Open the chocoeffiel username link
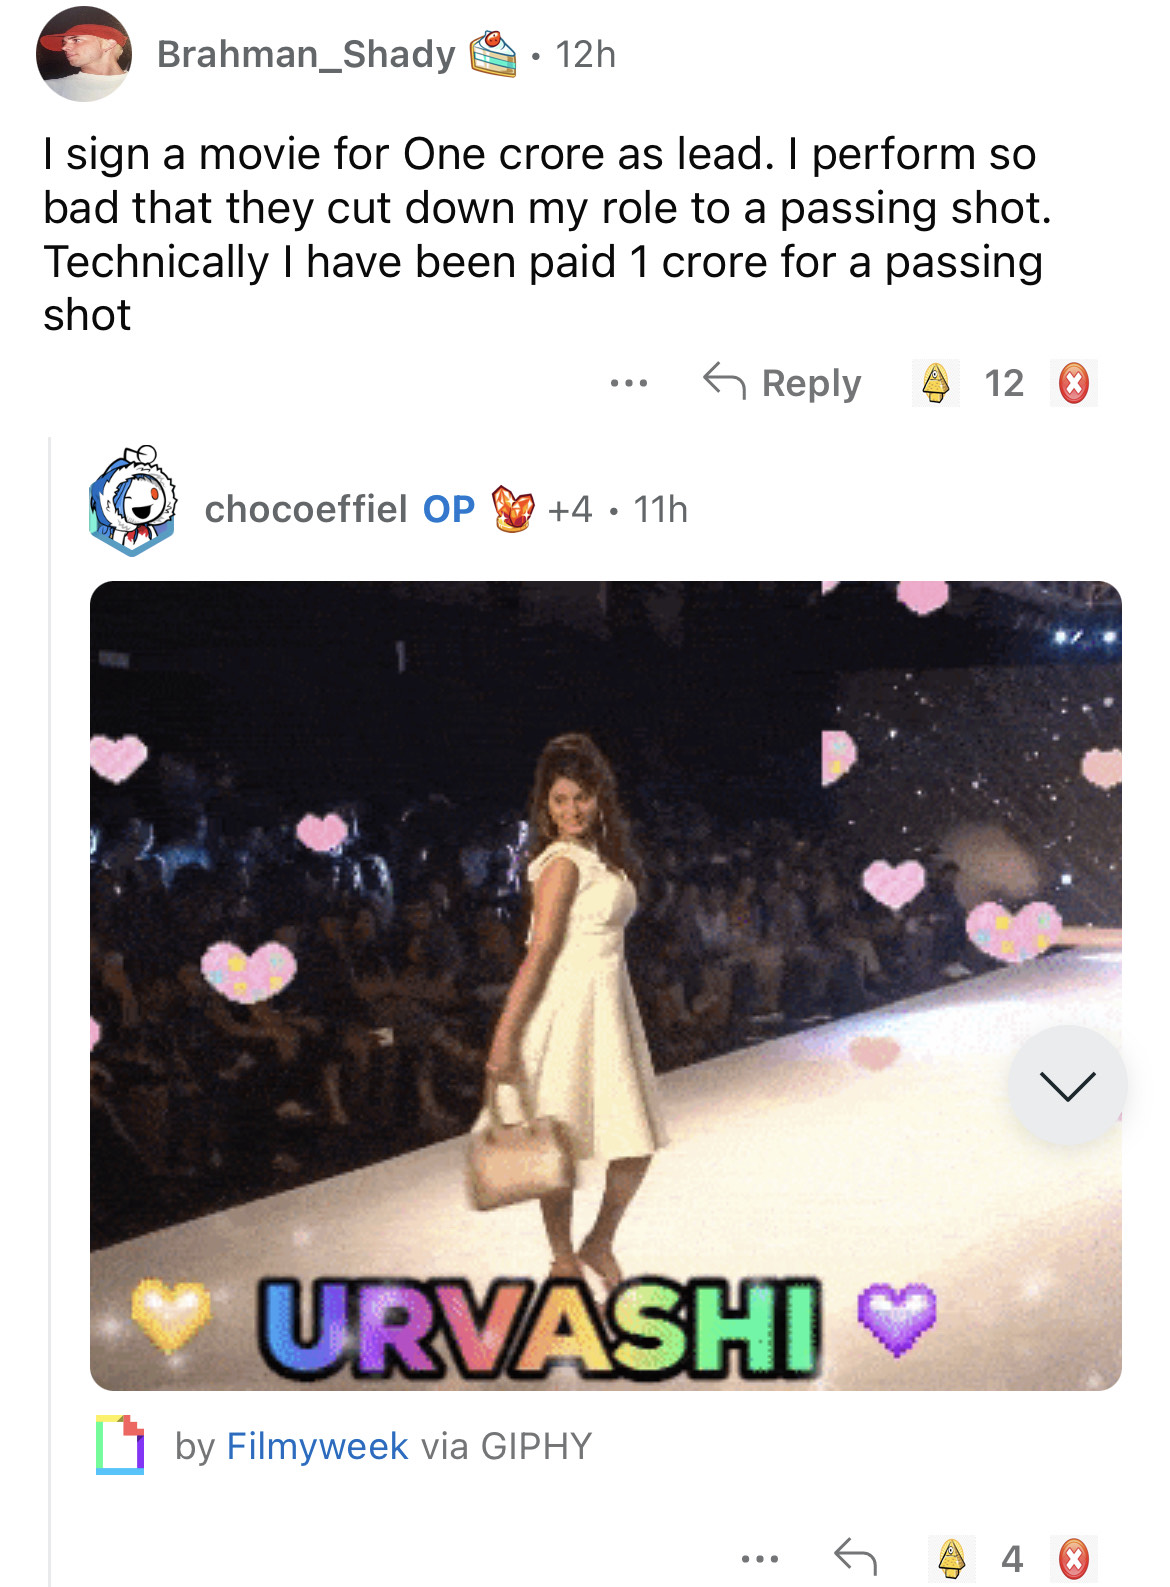This screenshot has width=1170, height=1587. point(305,509)
